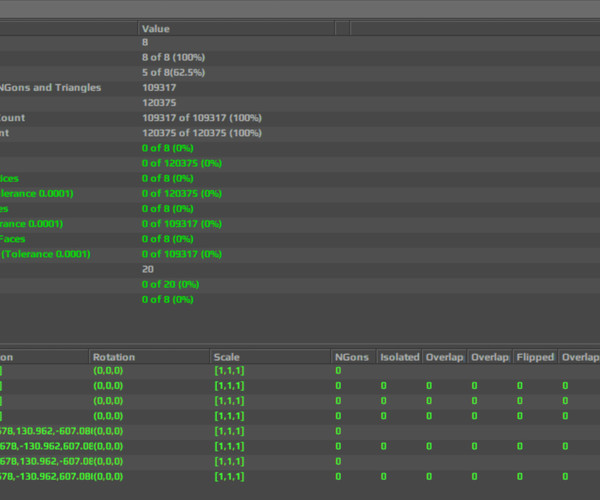Viewport: 600px width, 500px height.
Task: Sort by the Value column header
Action: click(x=236, y=29)
